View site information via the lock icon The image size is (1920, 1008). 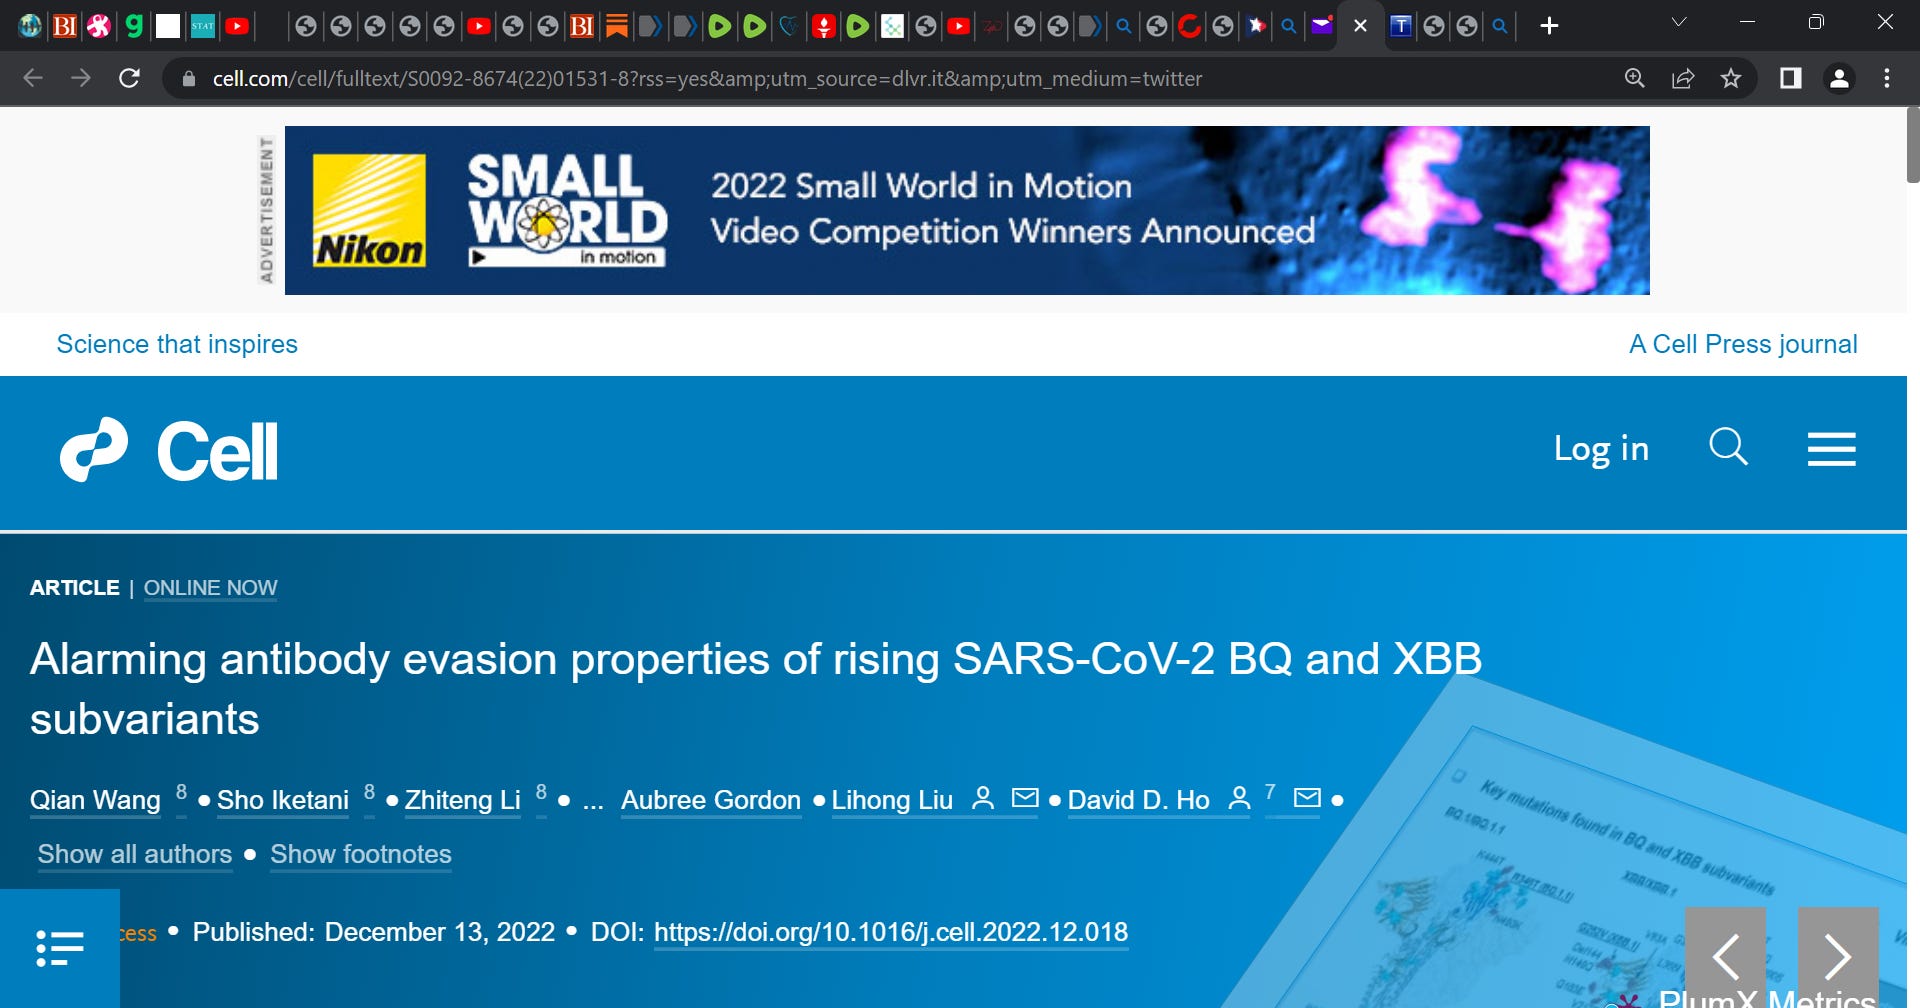188,78
